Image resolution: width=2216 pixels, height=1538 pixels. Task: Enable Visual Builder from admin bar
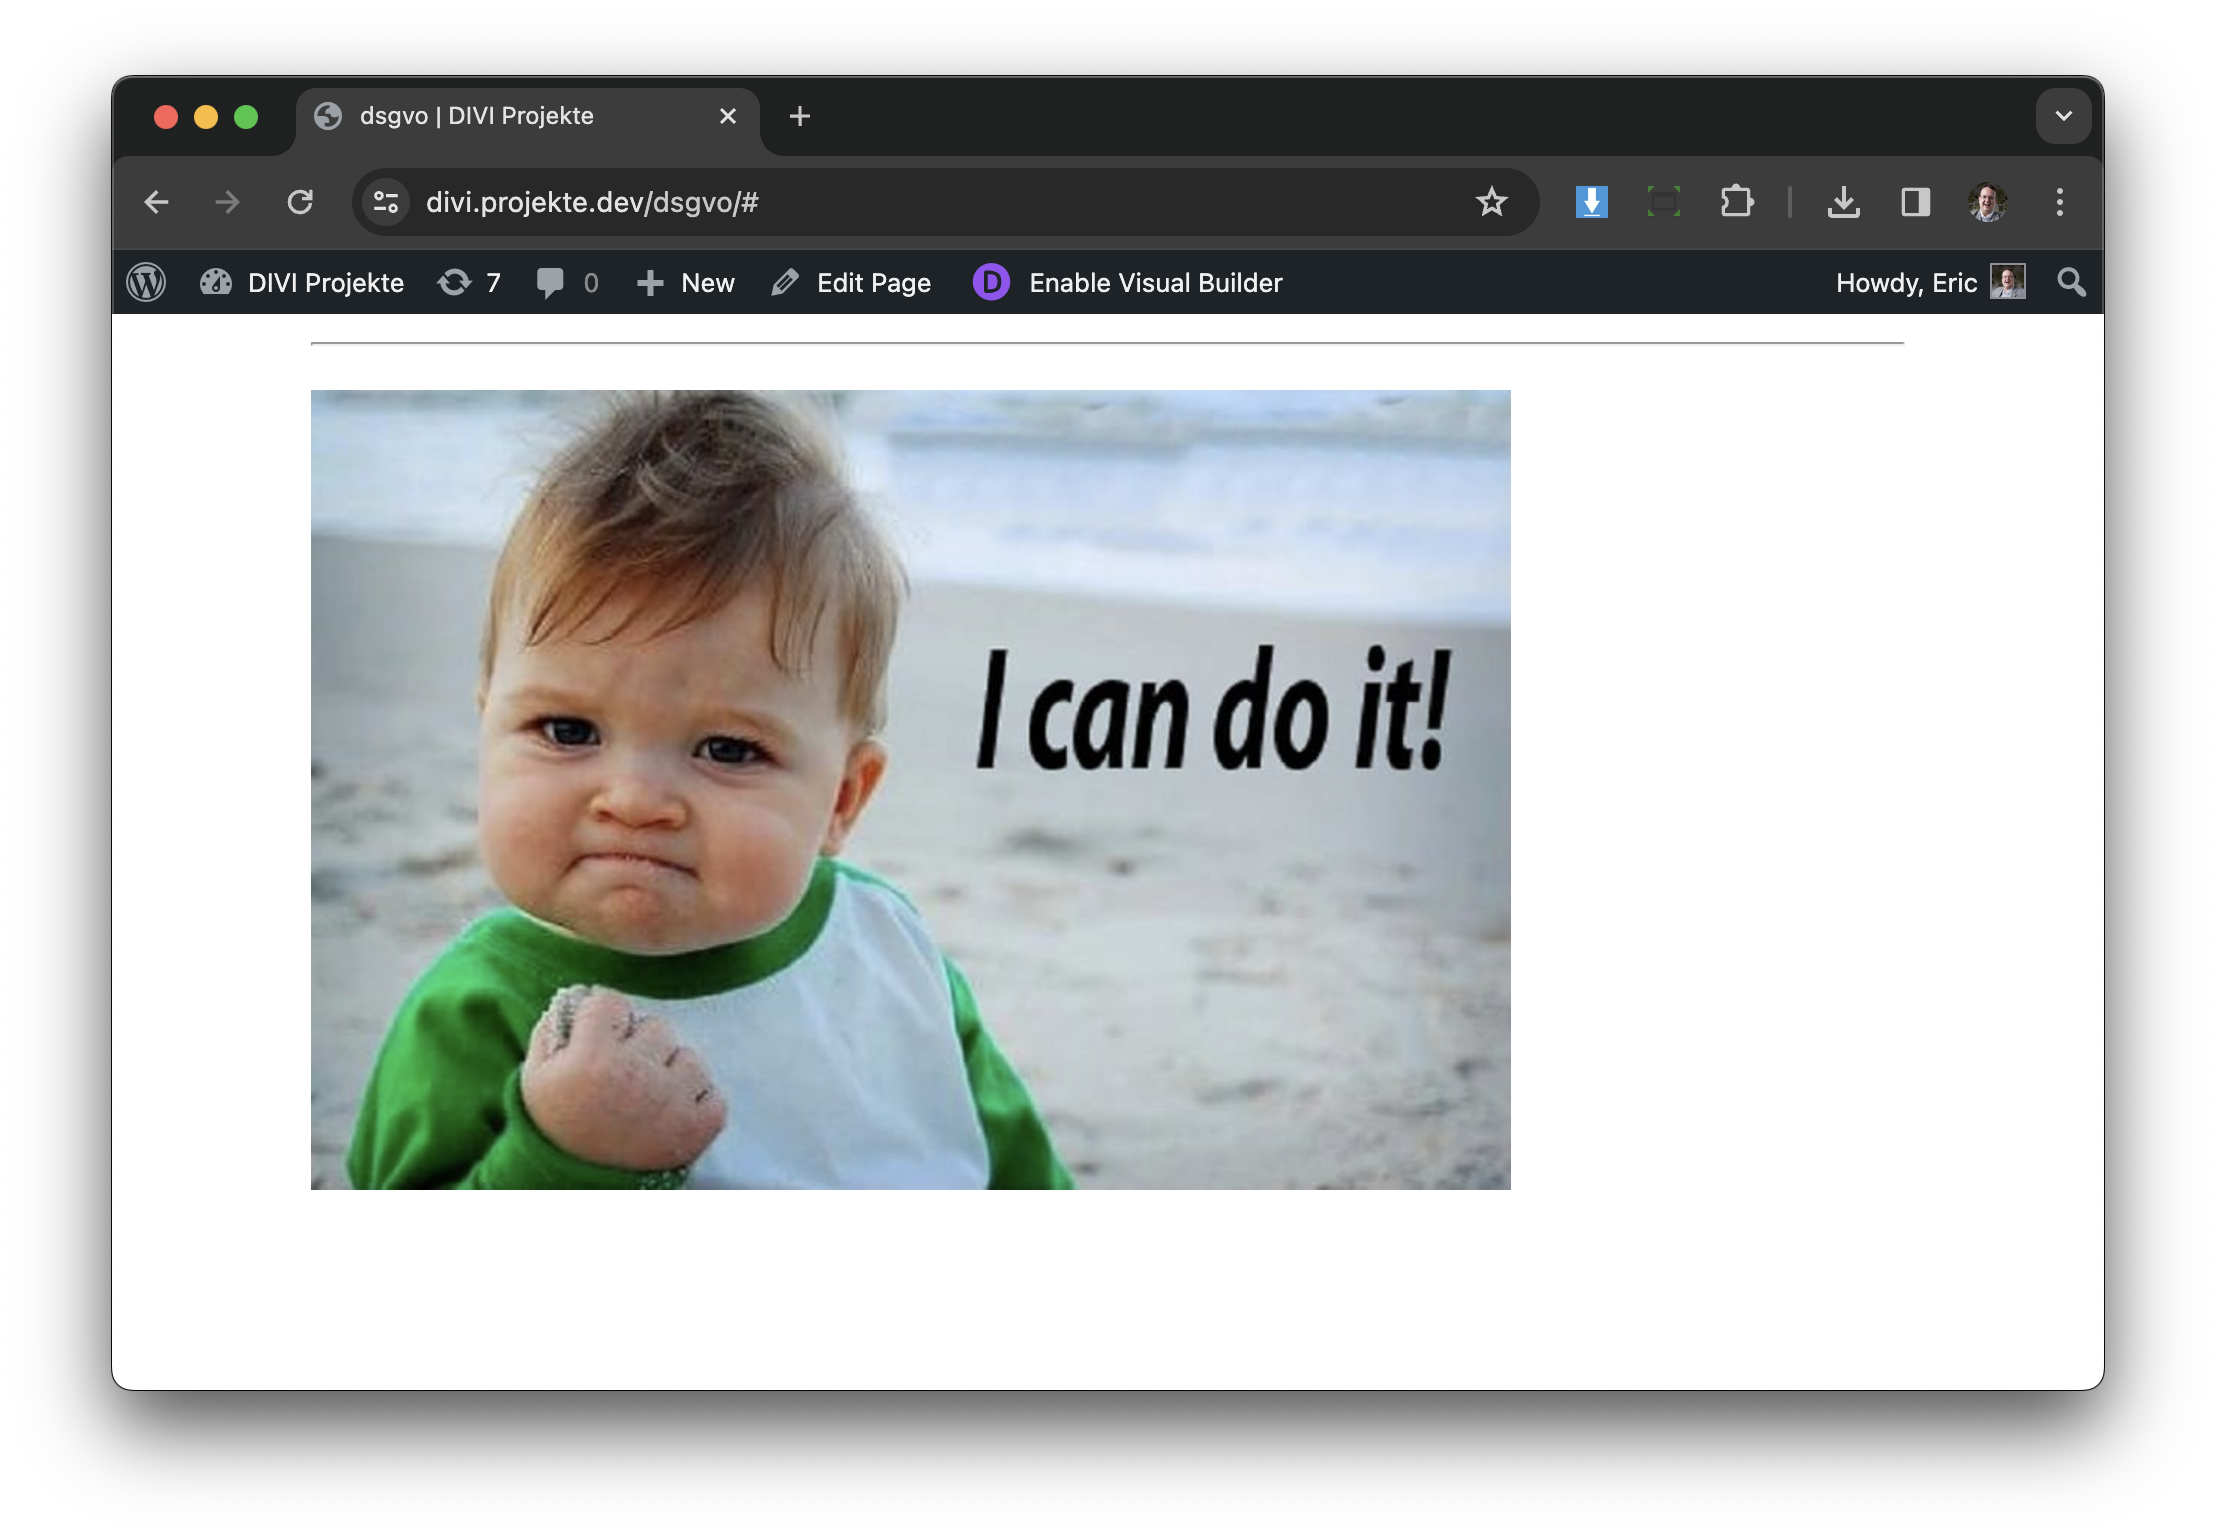[x=1128, y=283]
